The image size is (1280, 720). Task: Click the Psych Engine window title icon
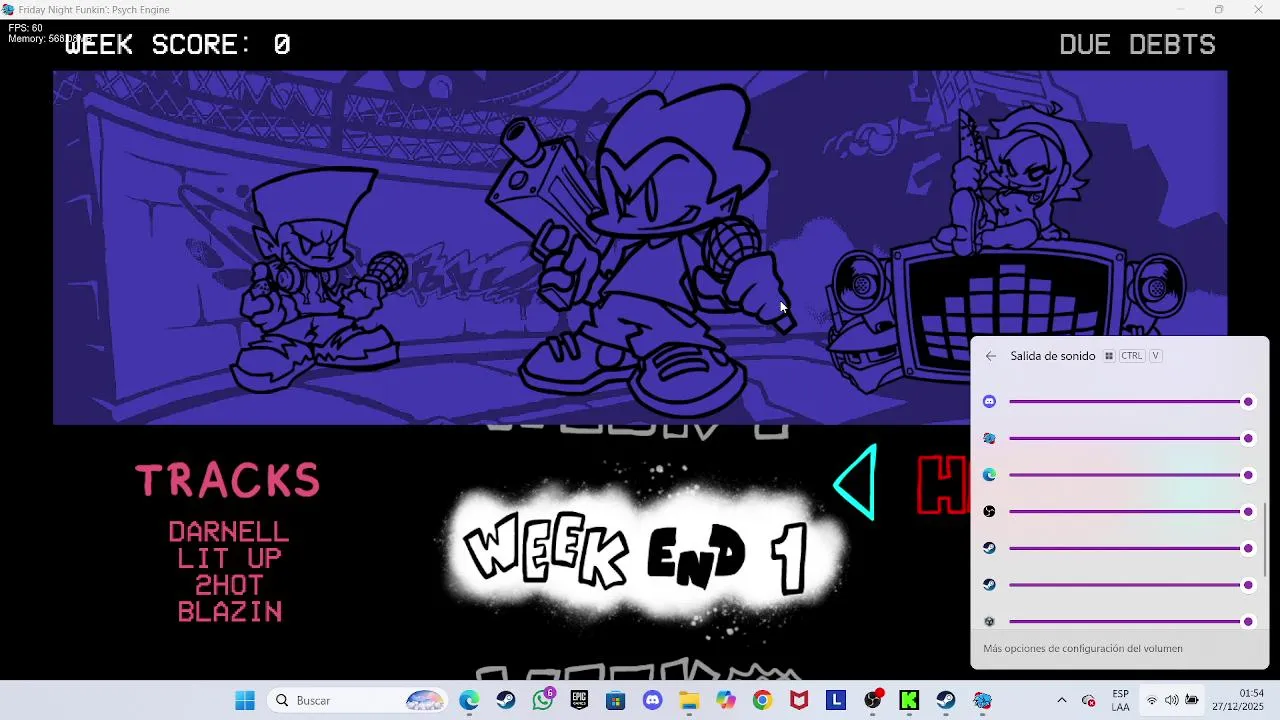pos(8,10)
